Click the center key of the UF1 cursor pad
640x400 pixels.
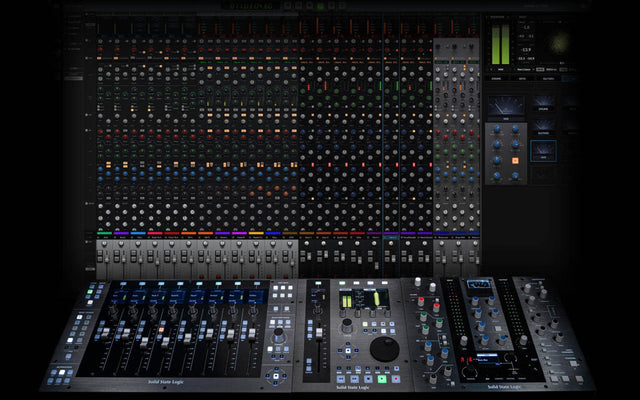click(x=348, y=351)
